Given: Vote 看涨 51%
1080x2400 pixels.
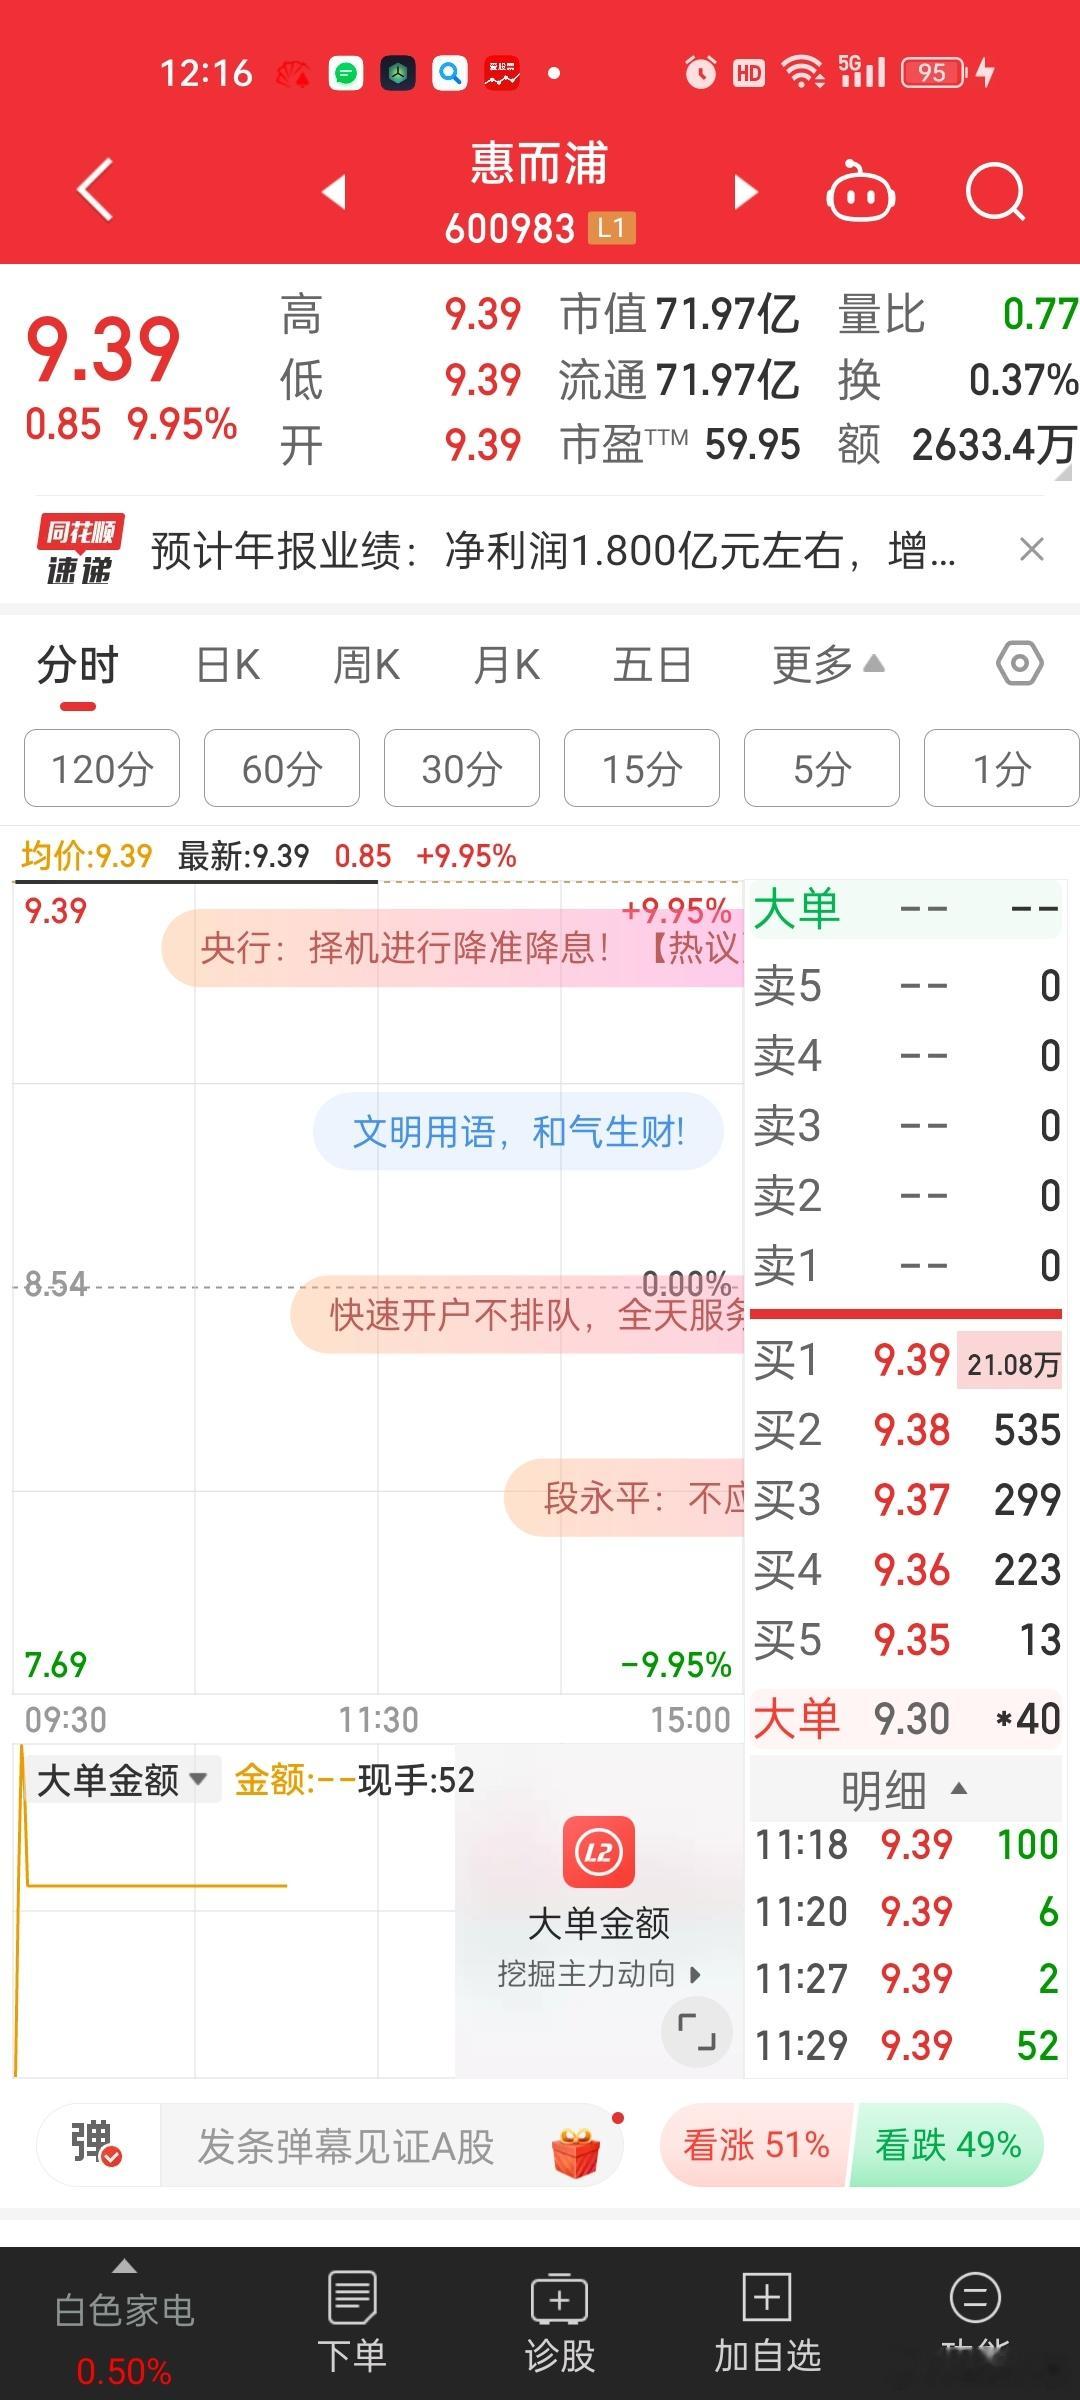Looking at the screenshot, I should pos(756,2146).
